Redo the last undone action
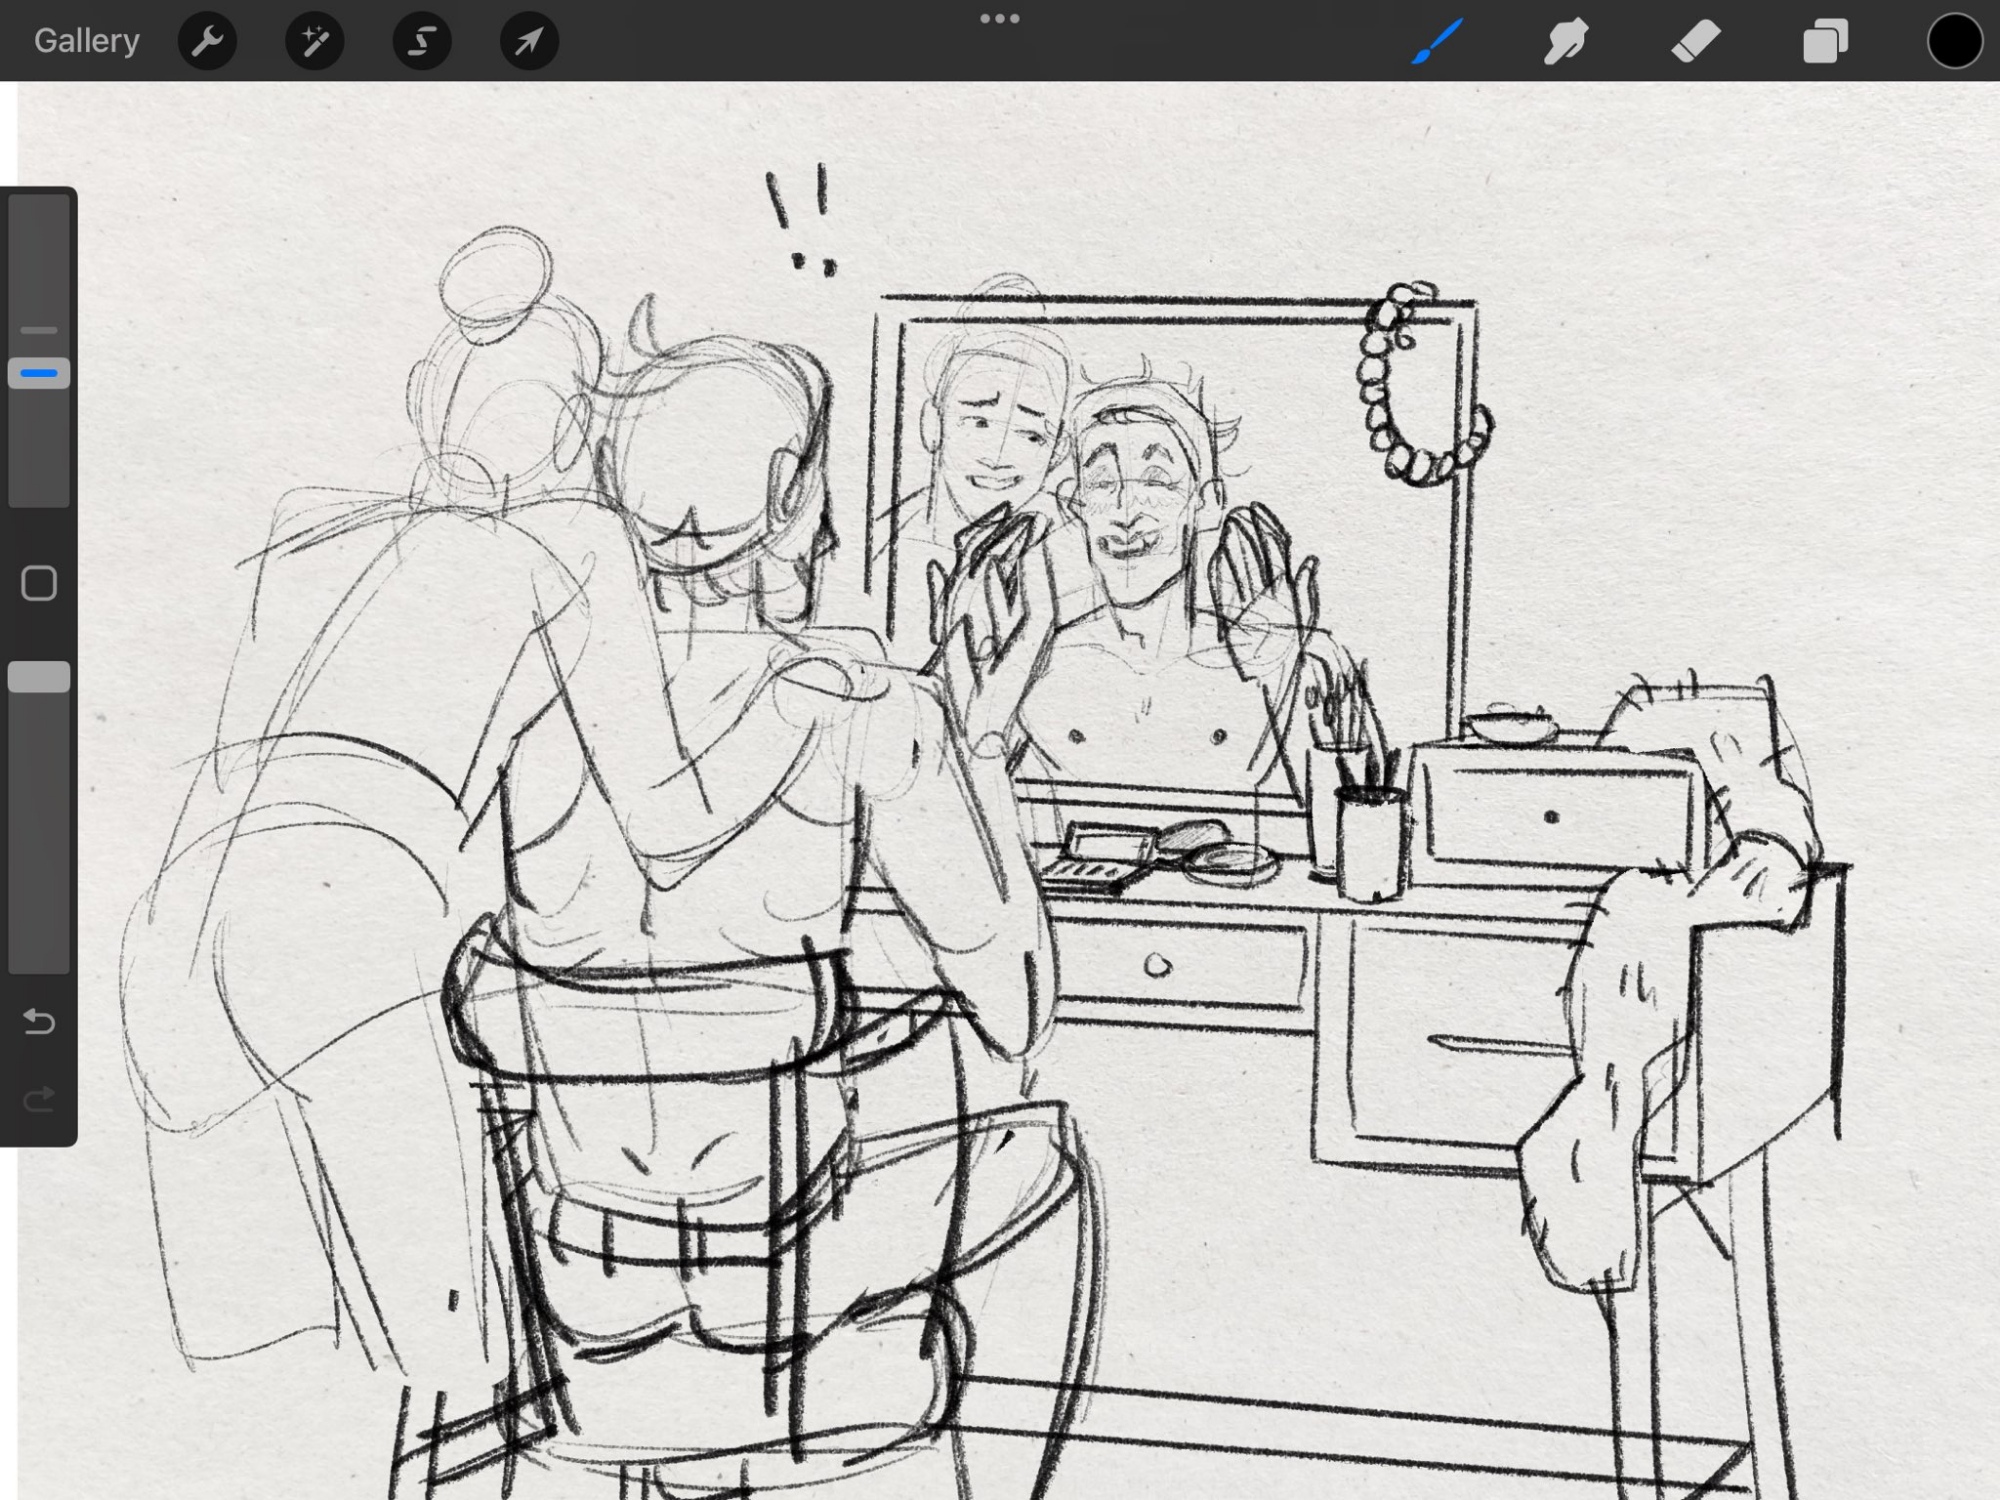This screenshot has width=2000, height=1500. 39,1100
